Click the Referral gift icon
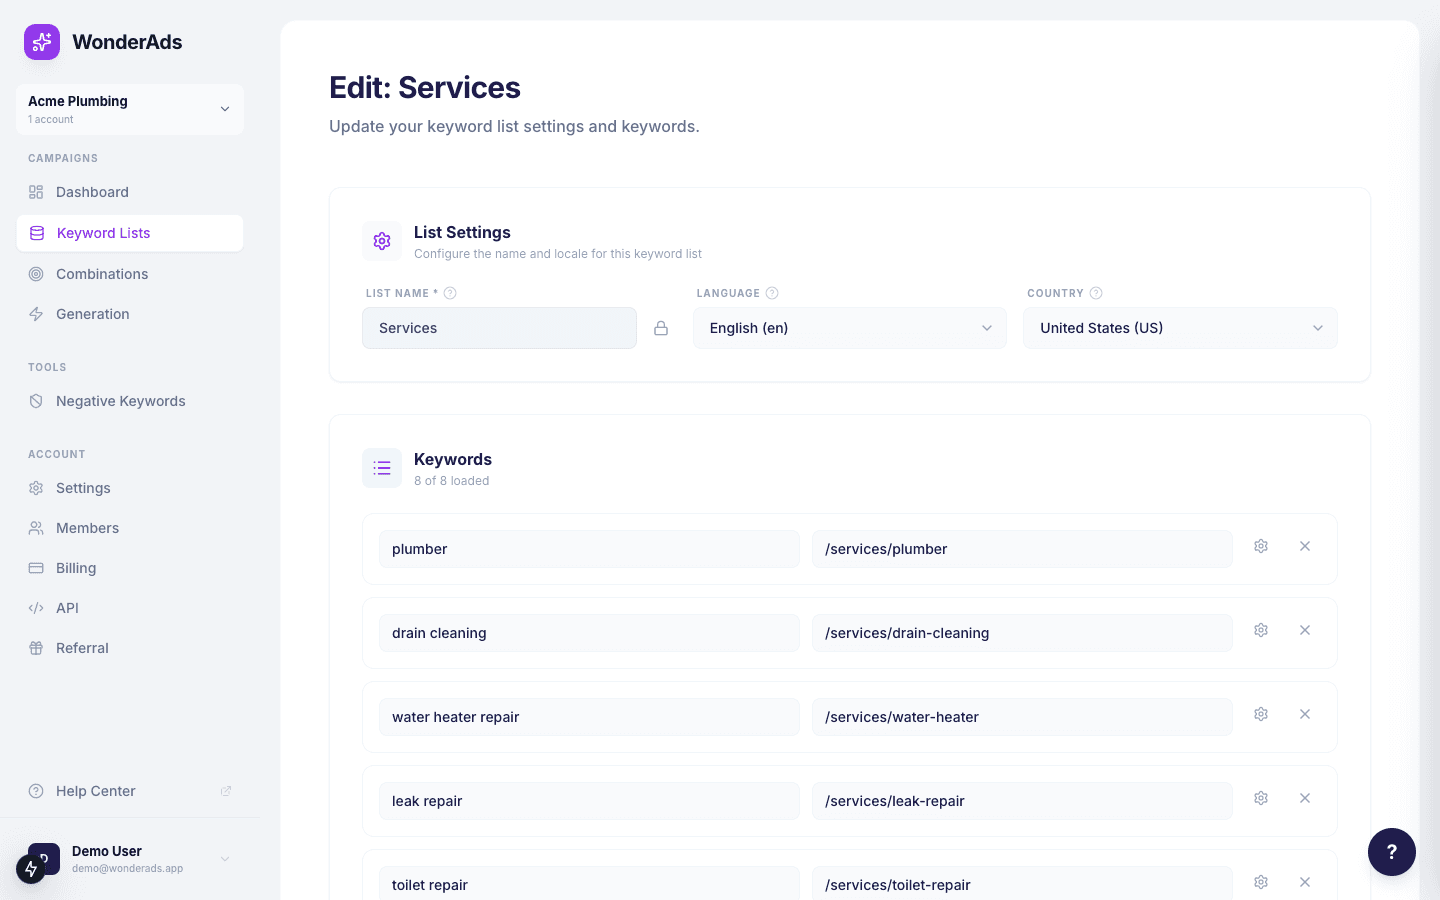1440x900 pixels. (36, 648)
